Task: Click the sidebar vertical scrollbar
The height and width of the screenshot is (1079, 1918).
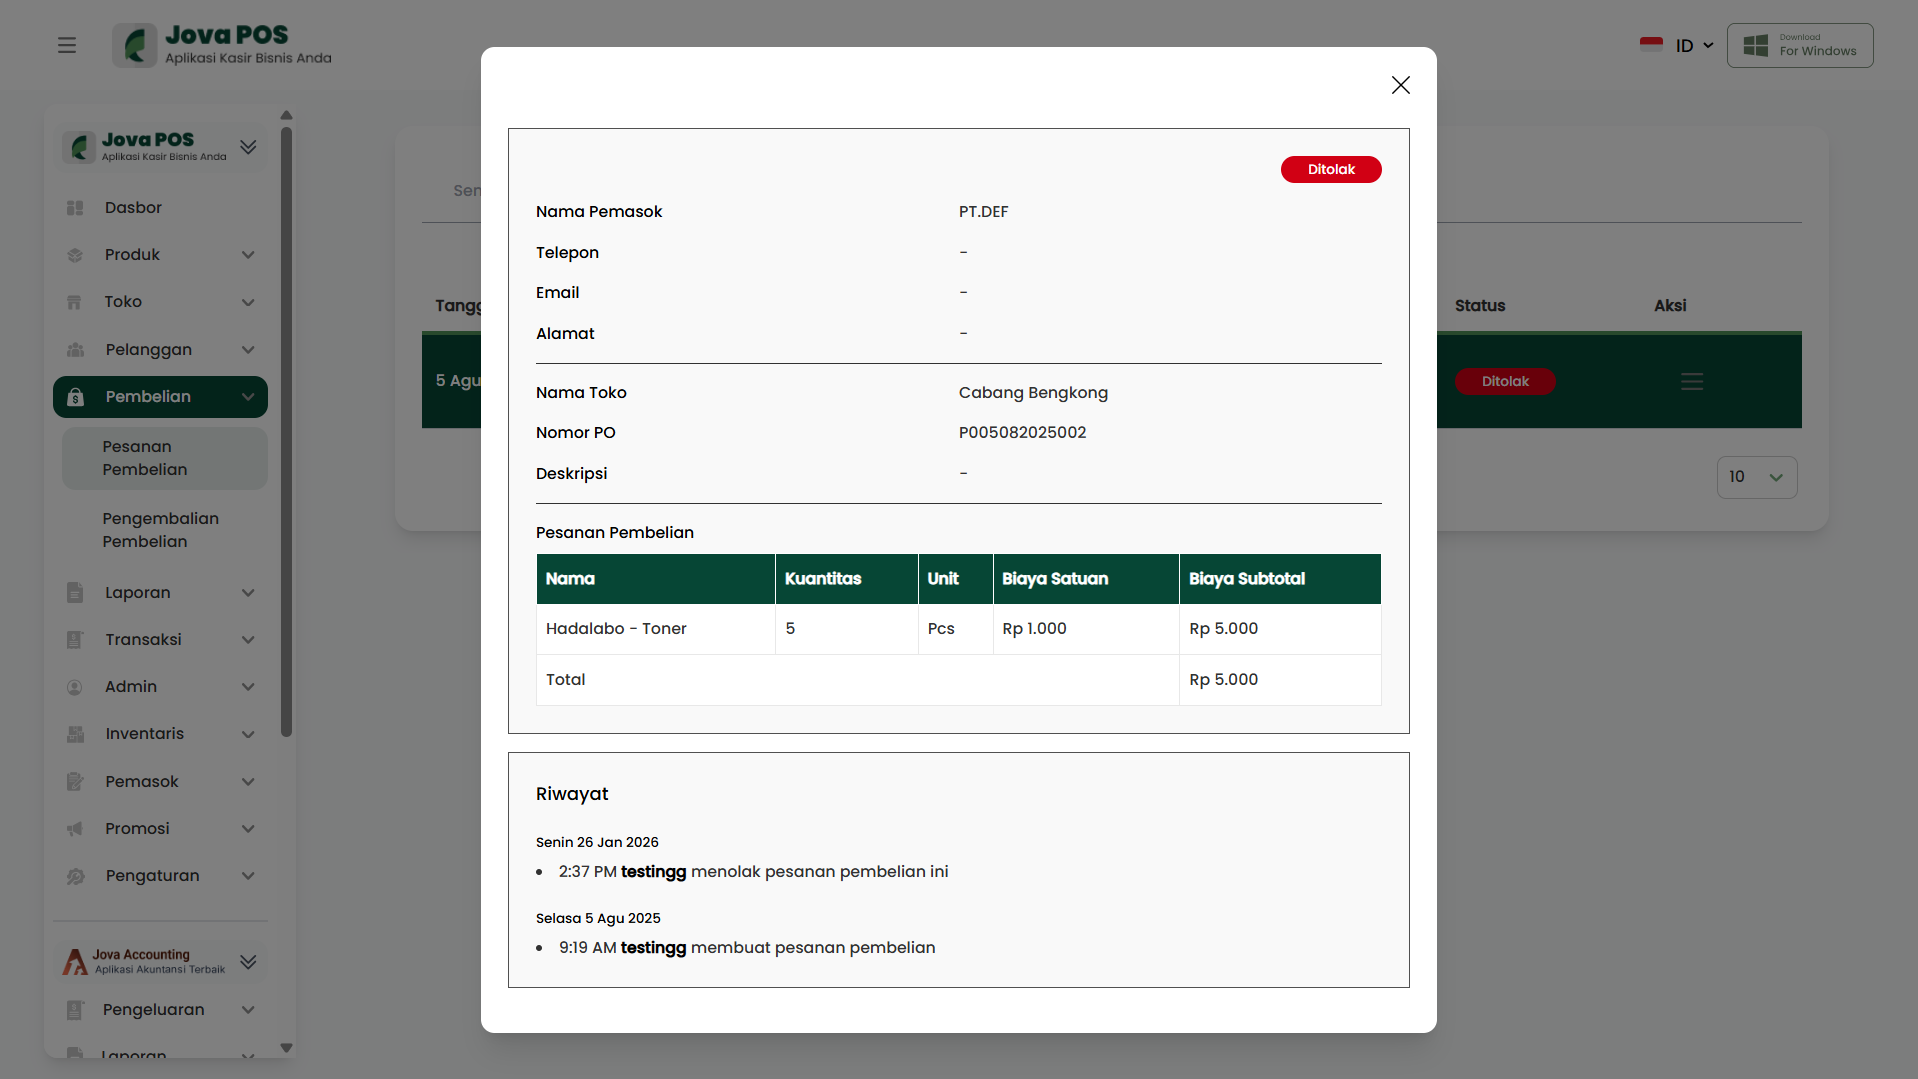Action: 287,430
